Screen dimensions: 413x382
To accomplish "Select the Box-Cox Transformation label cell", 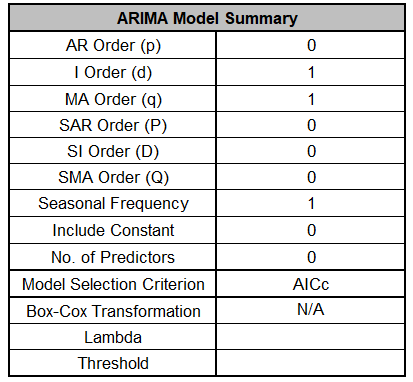I will (x=113, y=311).
